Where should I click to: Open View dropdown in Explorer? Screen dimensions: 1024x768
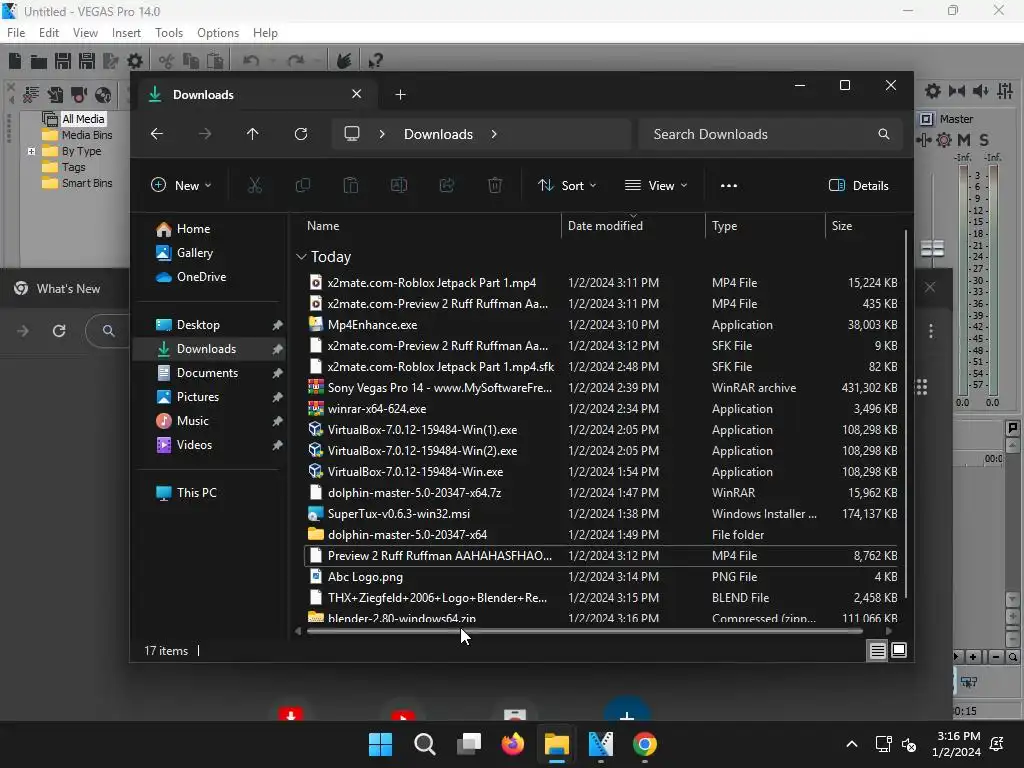(656, 185)
